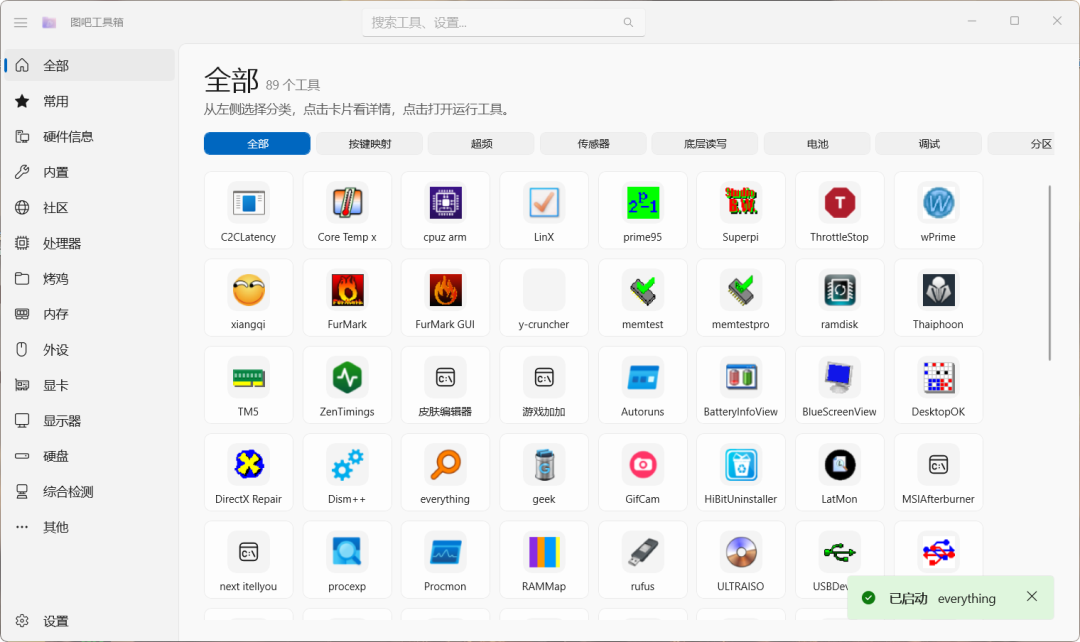Launch ZenTimings tool
This screenshot has height=642, width=1080.
pos(346,385)
